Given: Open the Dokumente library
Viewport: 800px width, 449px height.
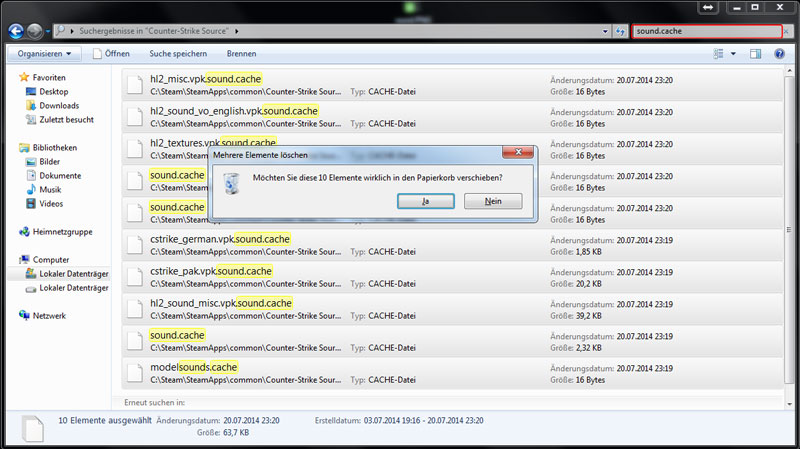Looking at the screenshot, I should tap(54, 176).
